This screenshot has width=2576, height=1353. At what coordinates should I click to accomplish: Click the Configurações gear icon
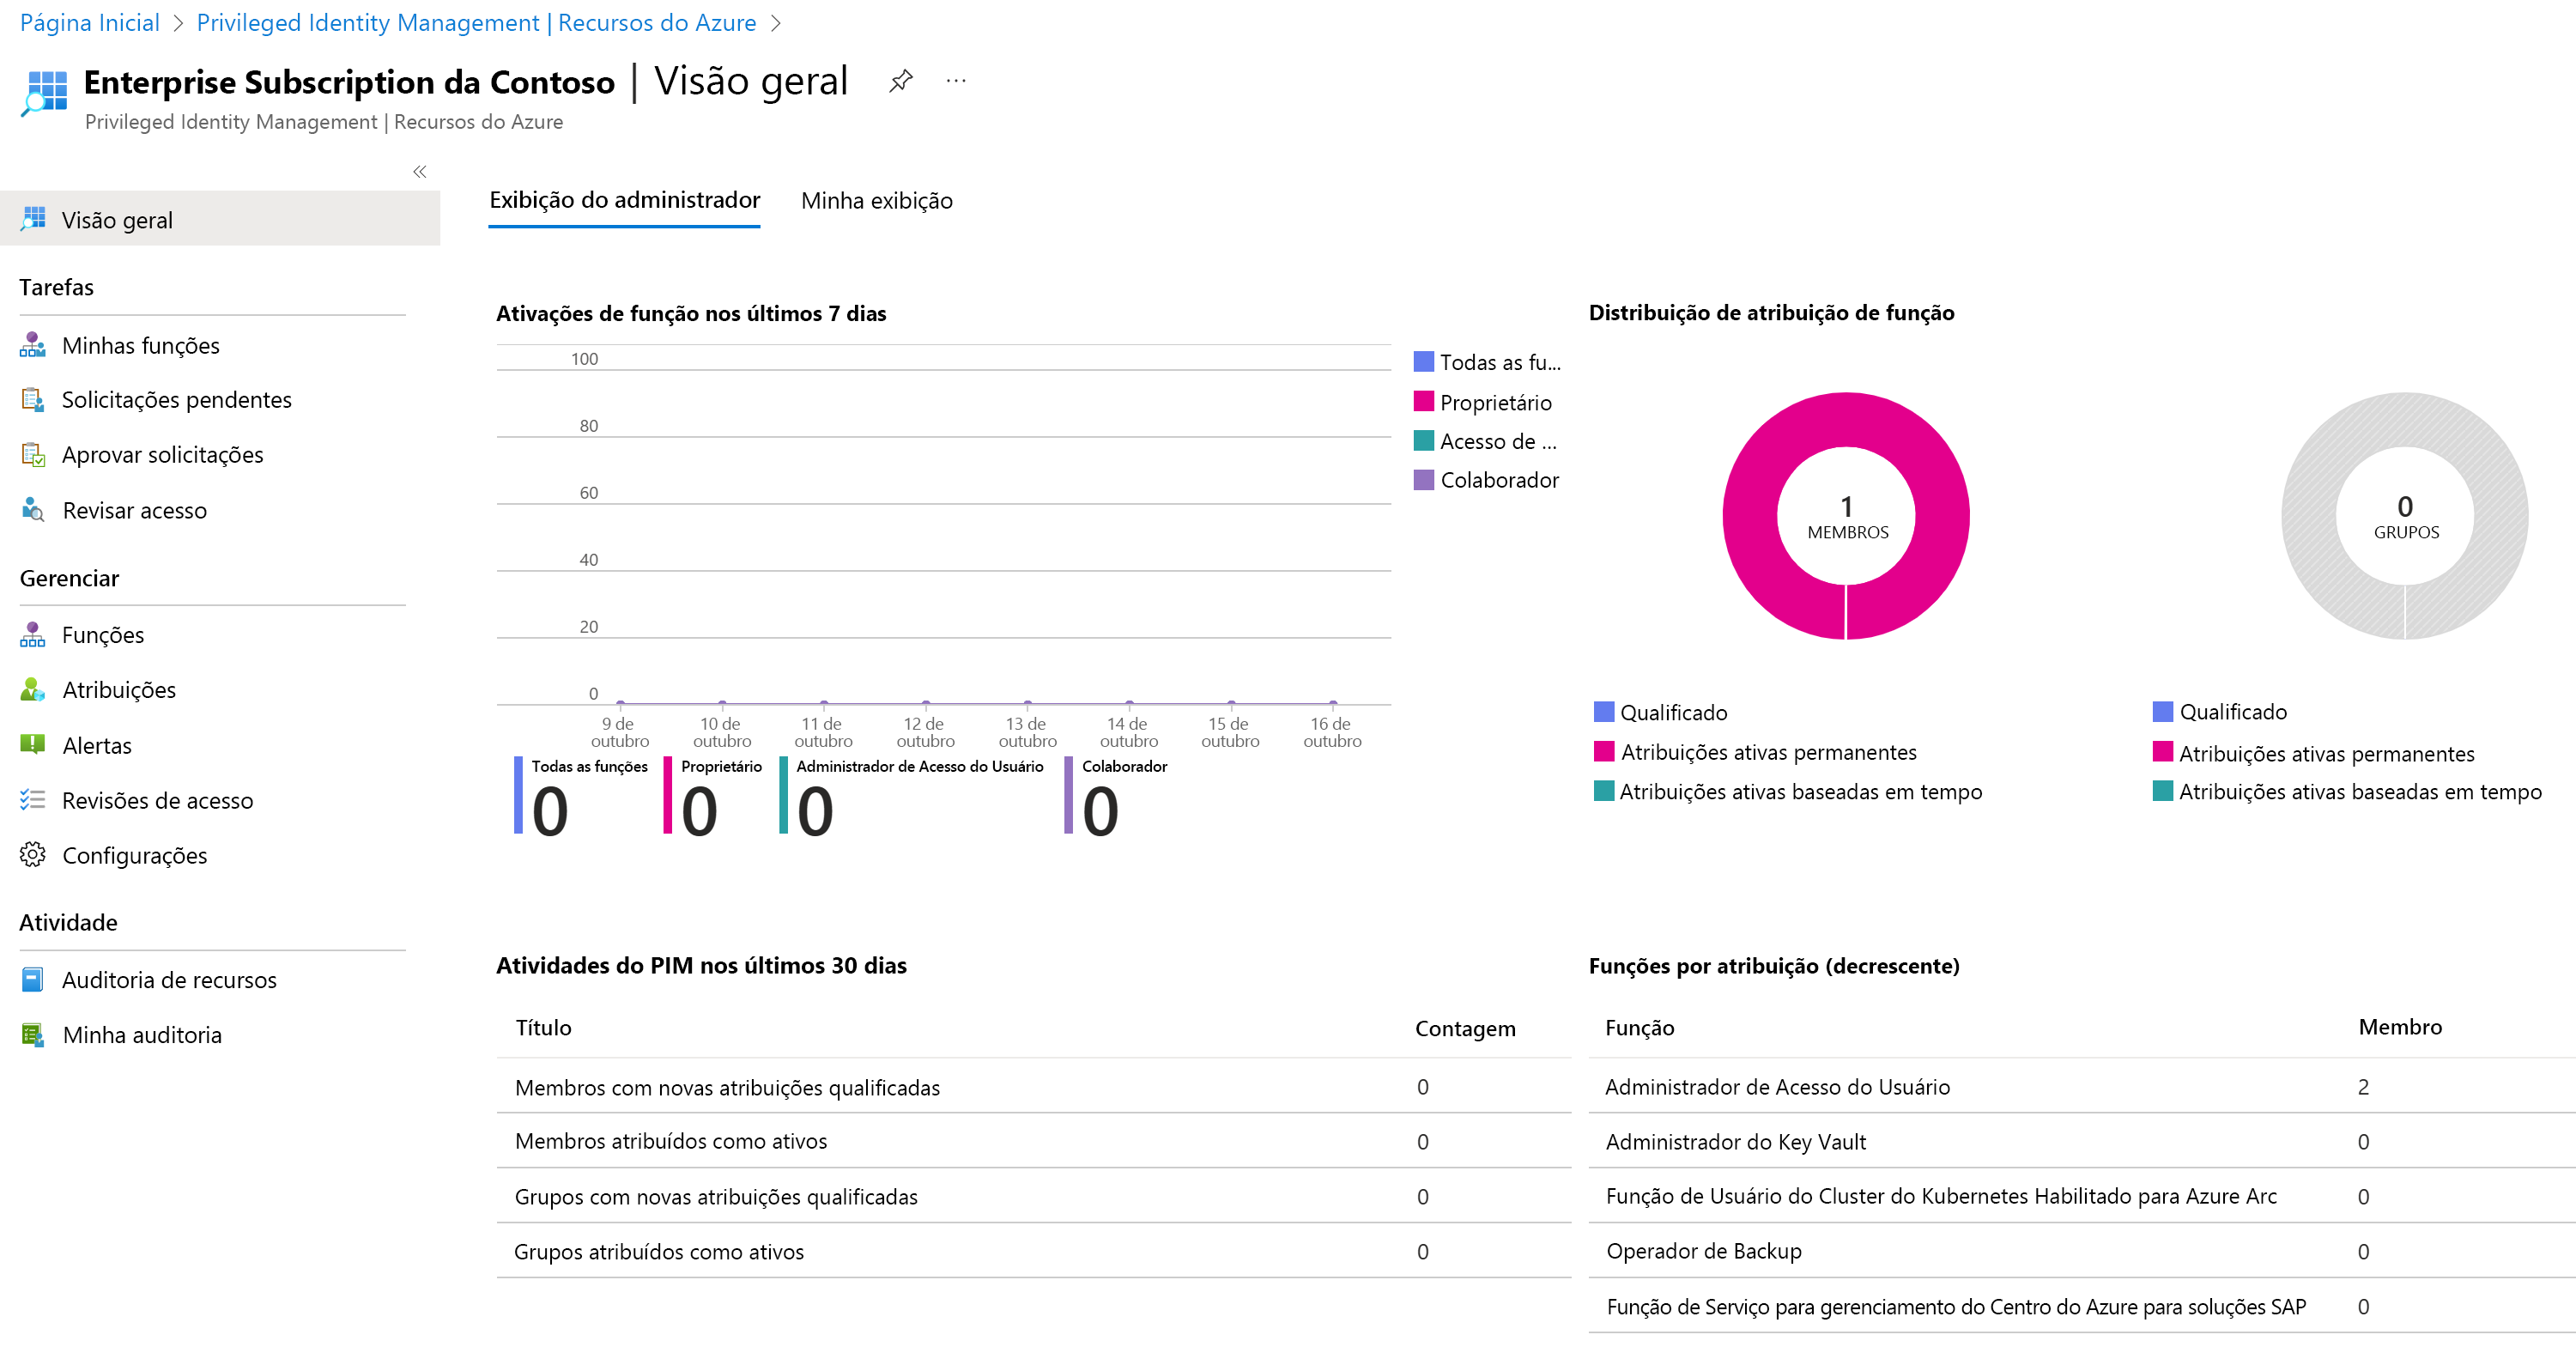tap(33, 855)
